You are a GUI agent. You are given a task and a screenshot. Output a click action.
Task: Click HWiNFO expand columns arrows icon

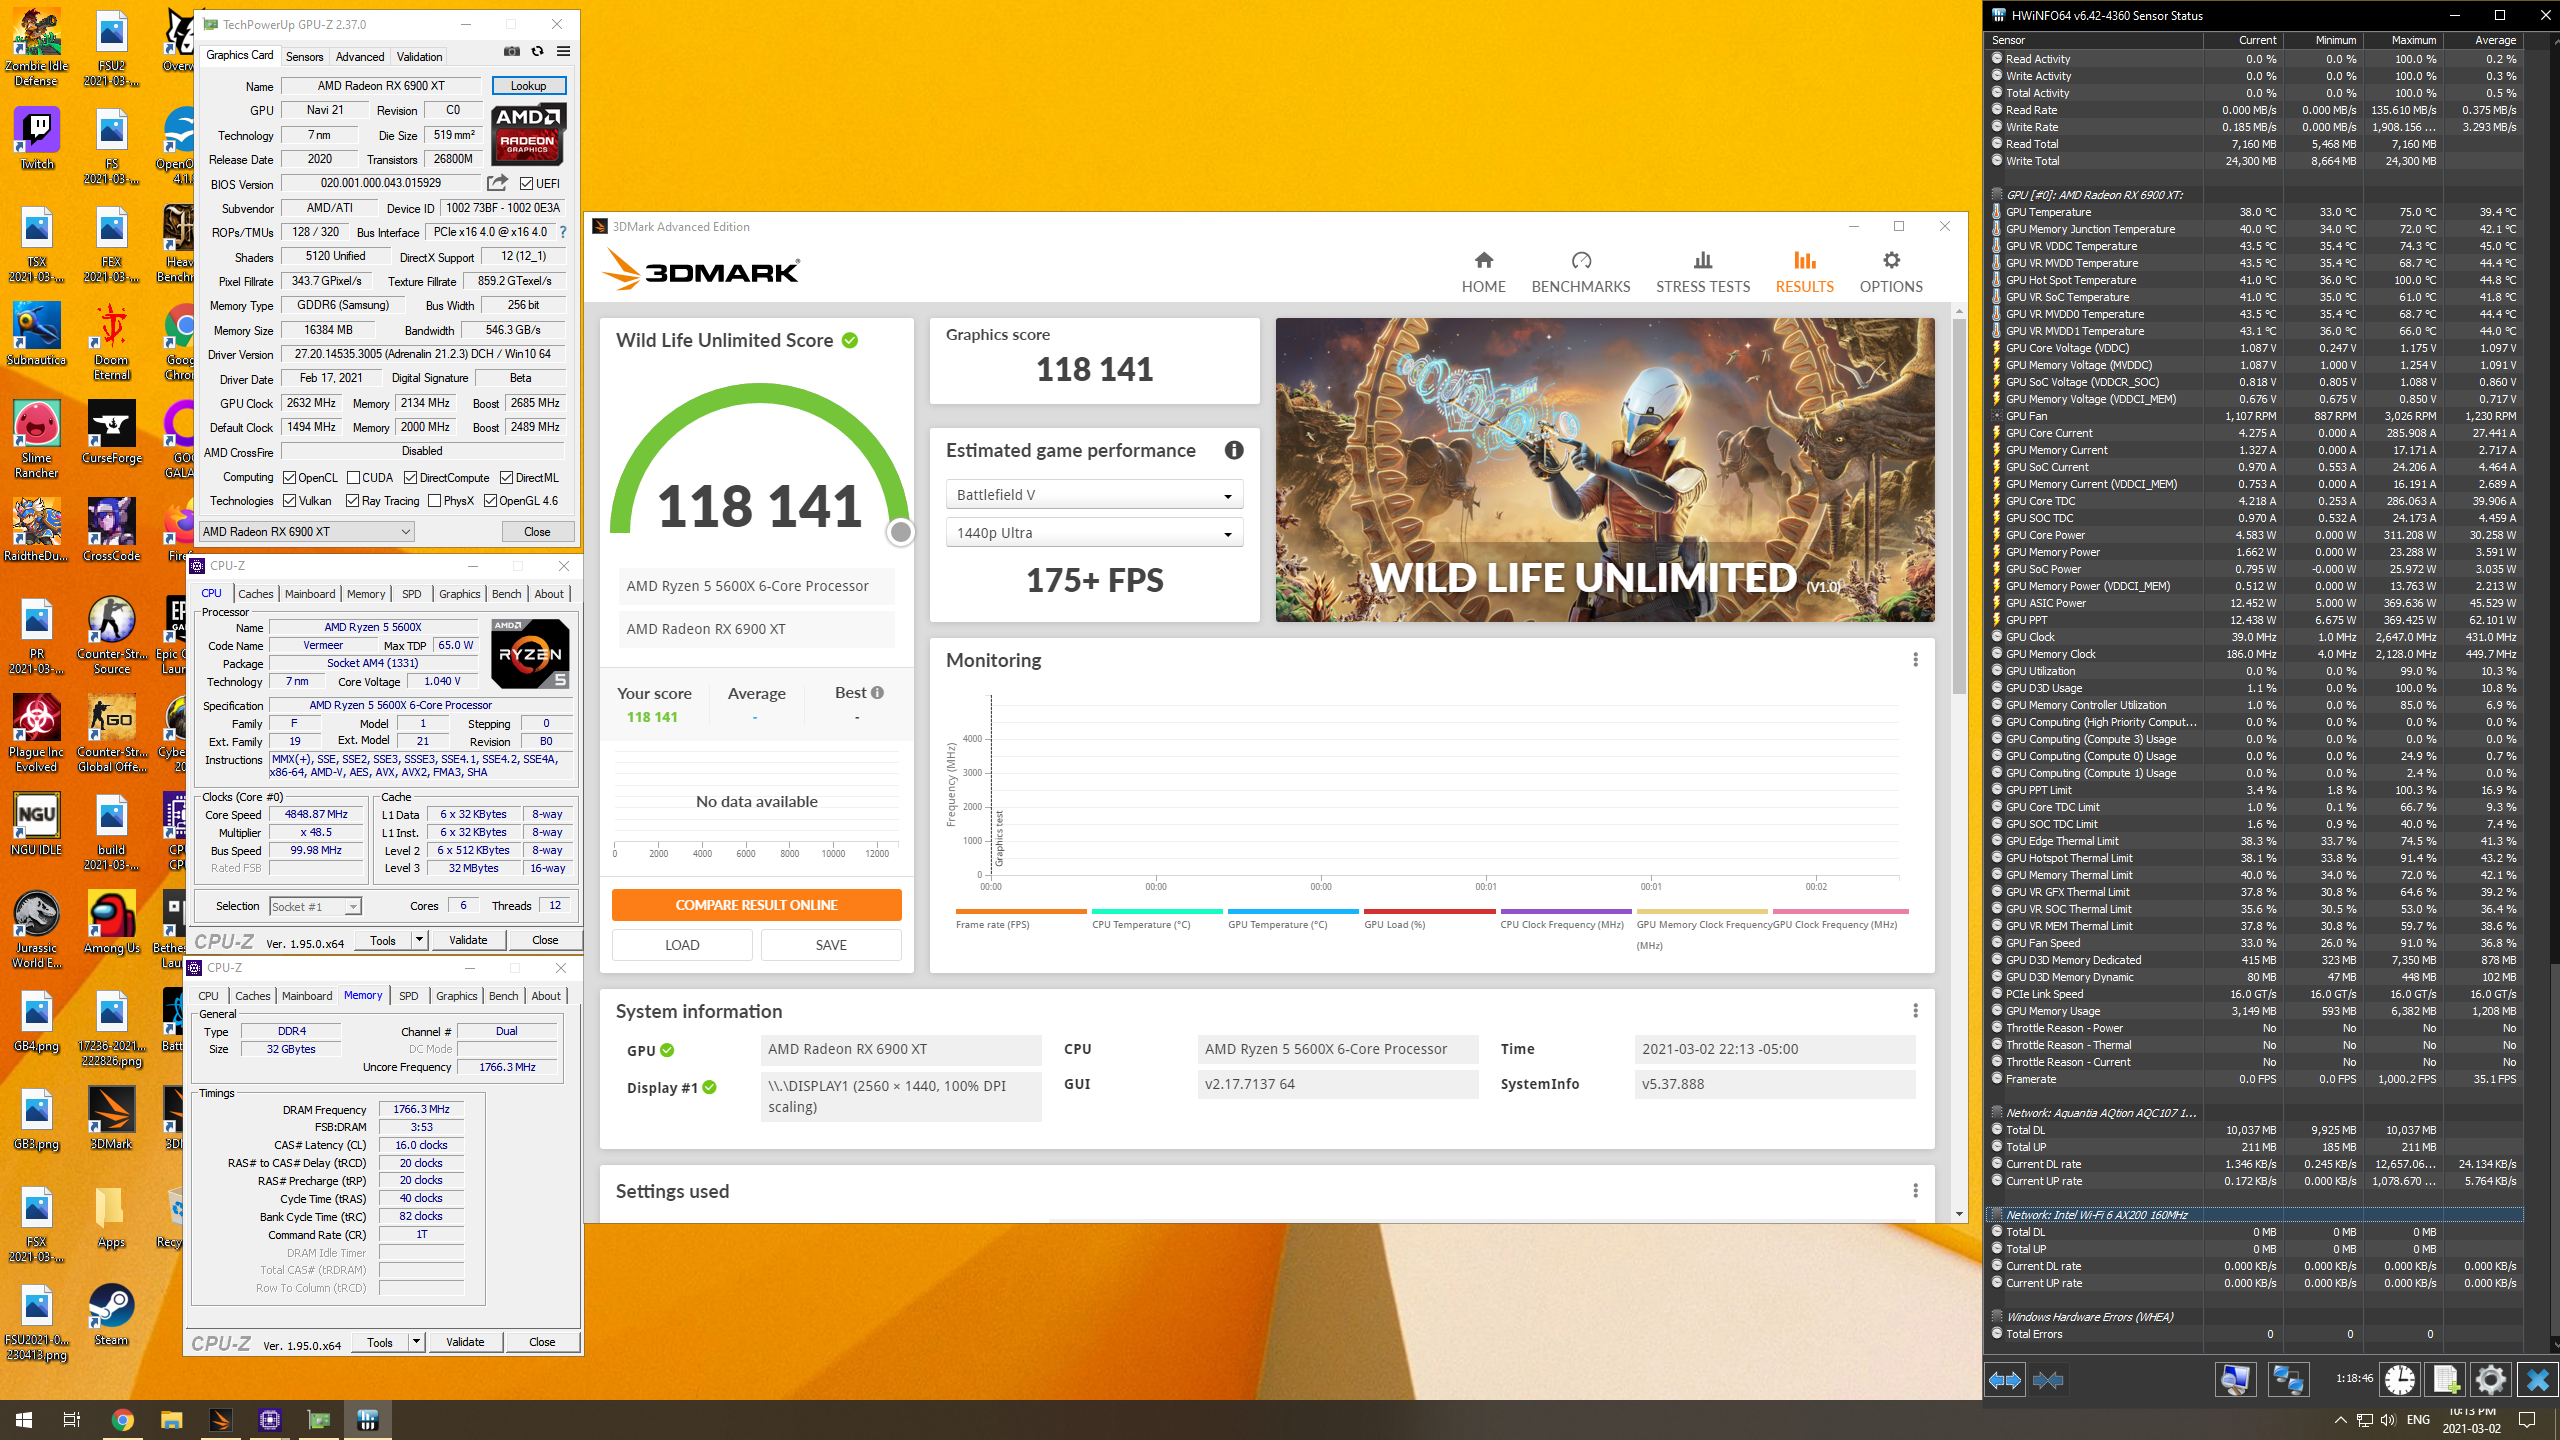pos(2004,1380)
